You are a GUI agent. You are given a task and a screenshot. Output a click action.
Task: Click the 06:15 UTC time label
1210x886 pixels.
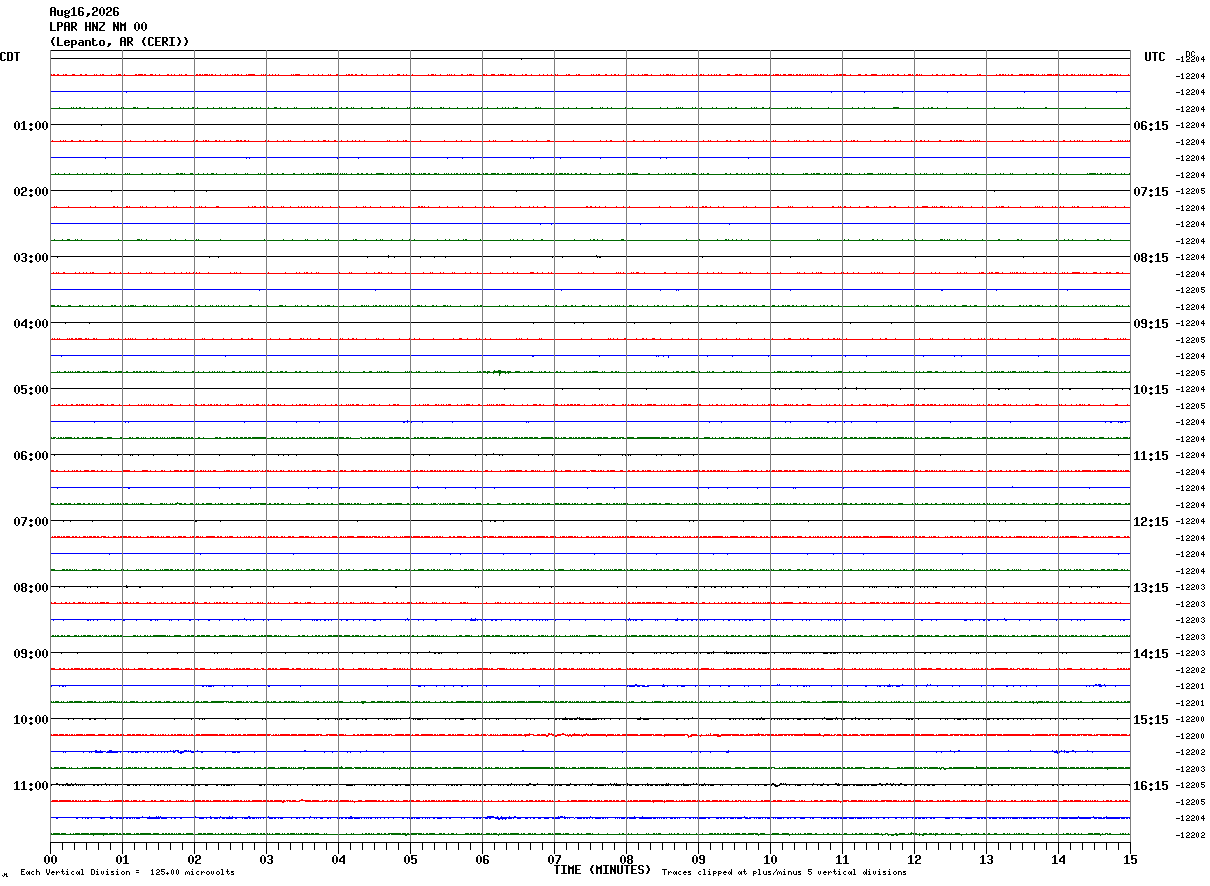(1150, 126)
